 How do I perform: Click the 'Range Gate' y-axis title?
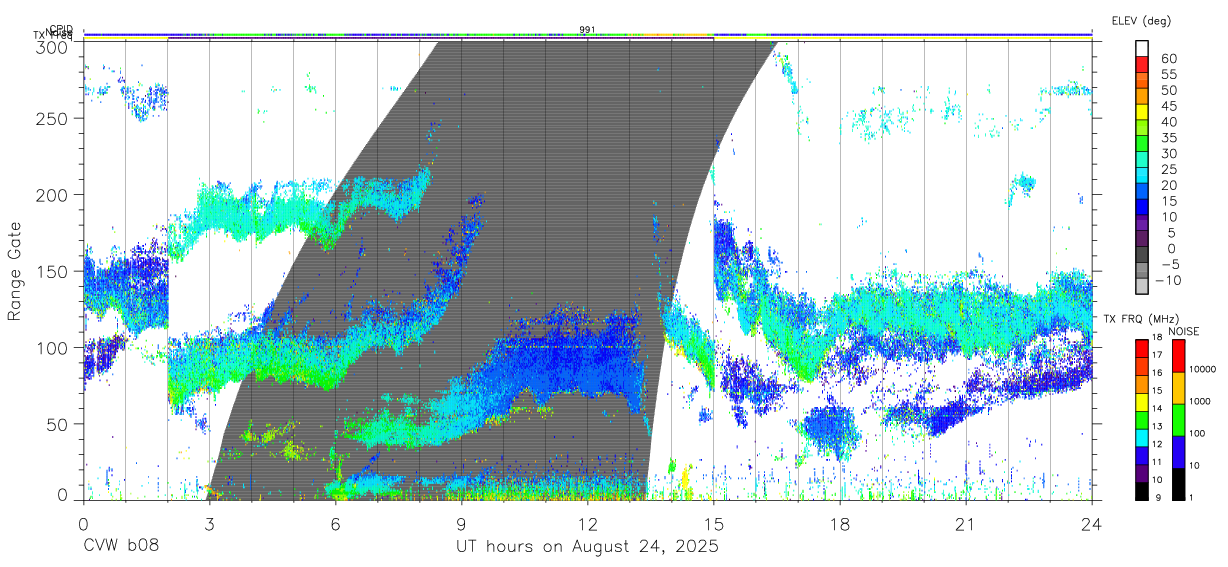pyautogui.click(x=15, y=271)
